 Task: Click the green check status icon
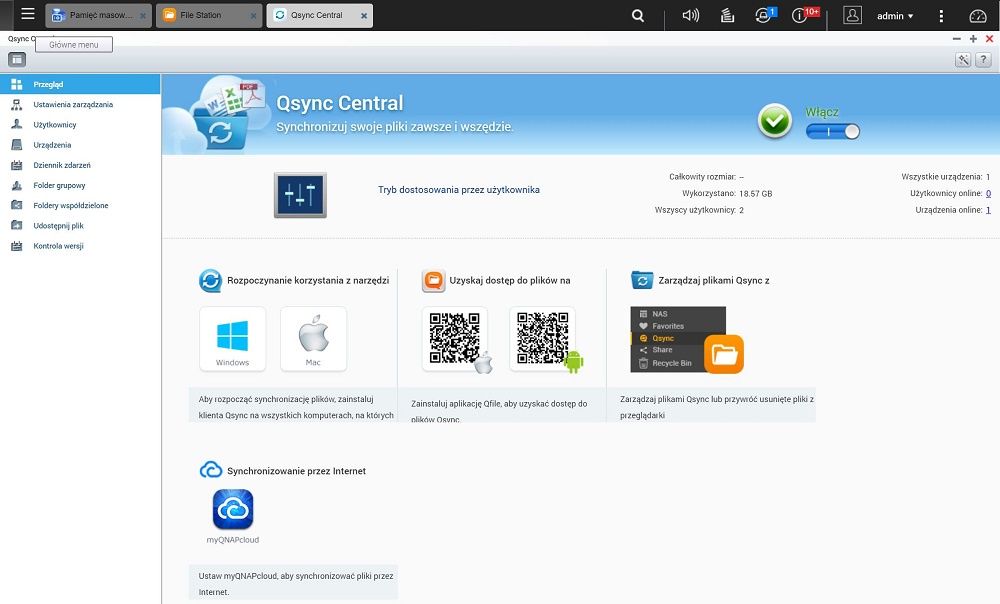click(775, 121)
